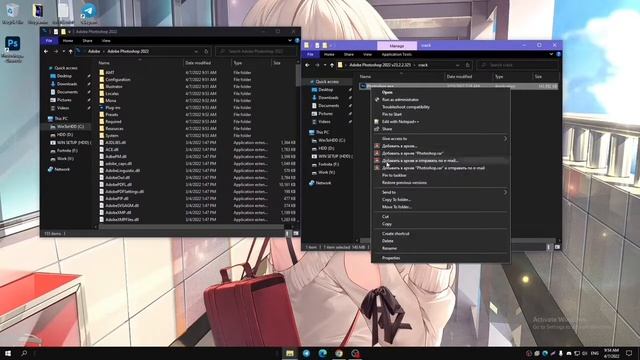Choose Cut in the context menu
Screen dimensions: 640x360
pyautogui.click(x=440, y=217)
